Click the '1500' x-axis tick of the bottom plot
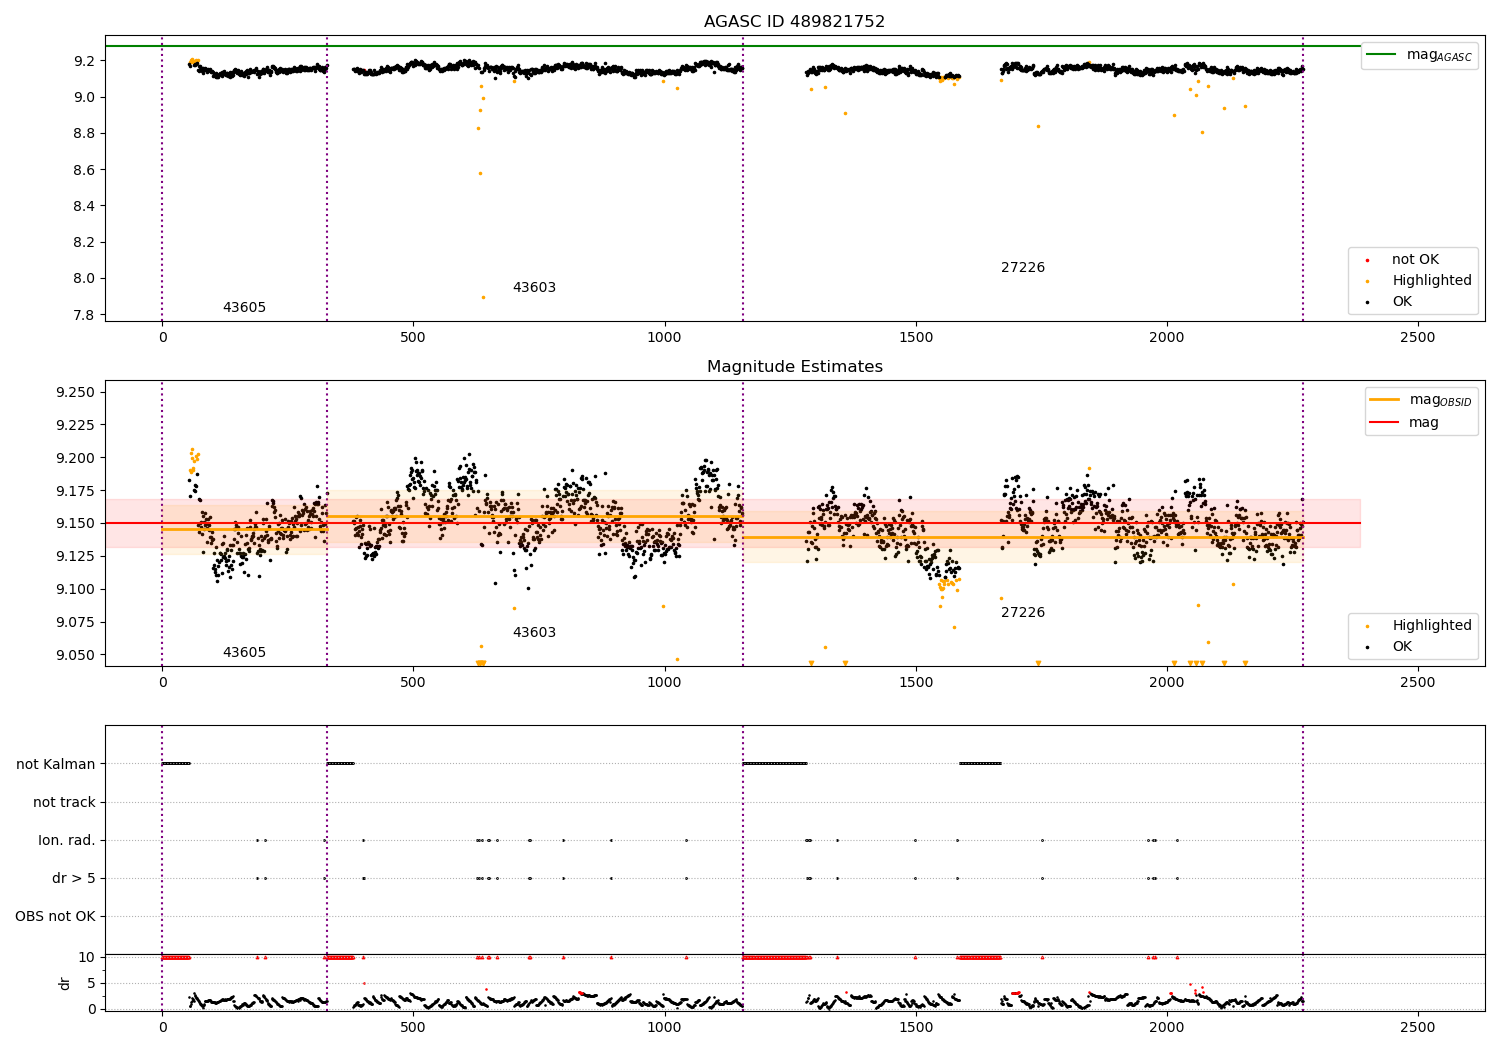The height and width of the screenshot is (1050, 1500). tap(916, 1027)
